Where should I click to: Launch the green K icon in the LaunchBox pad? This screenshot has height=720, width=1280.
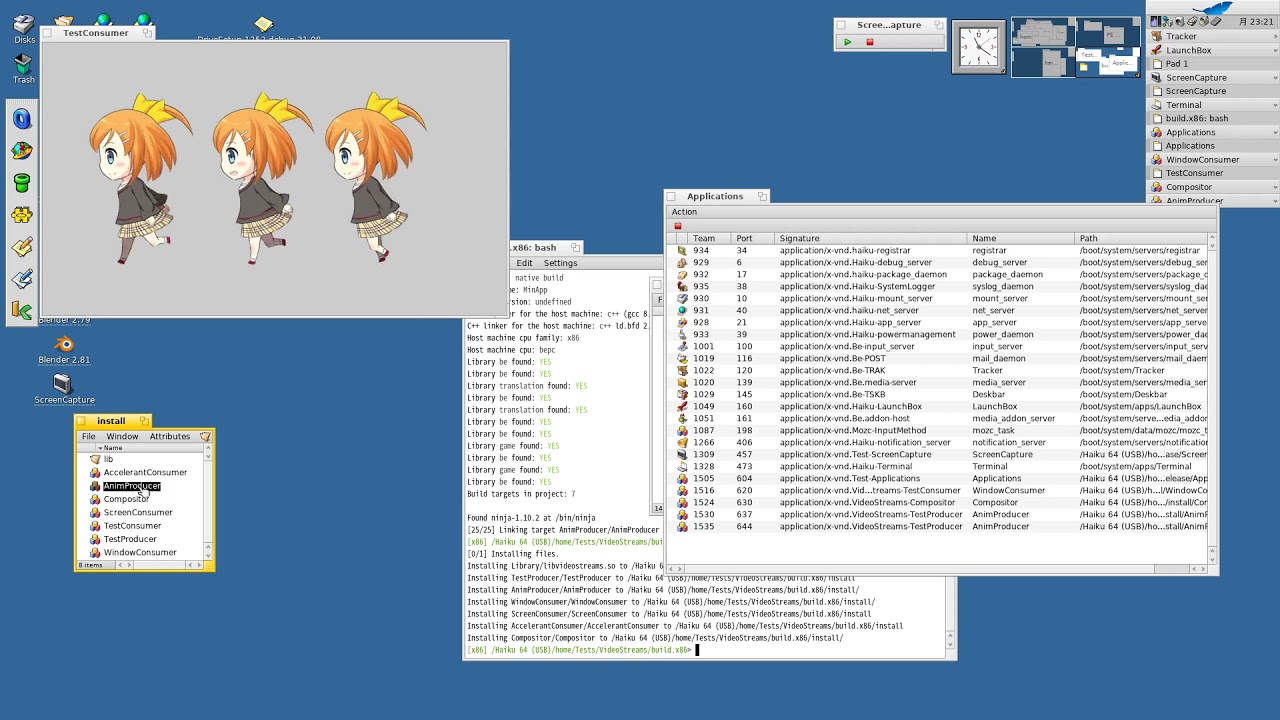[22, 311]
